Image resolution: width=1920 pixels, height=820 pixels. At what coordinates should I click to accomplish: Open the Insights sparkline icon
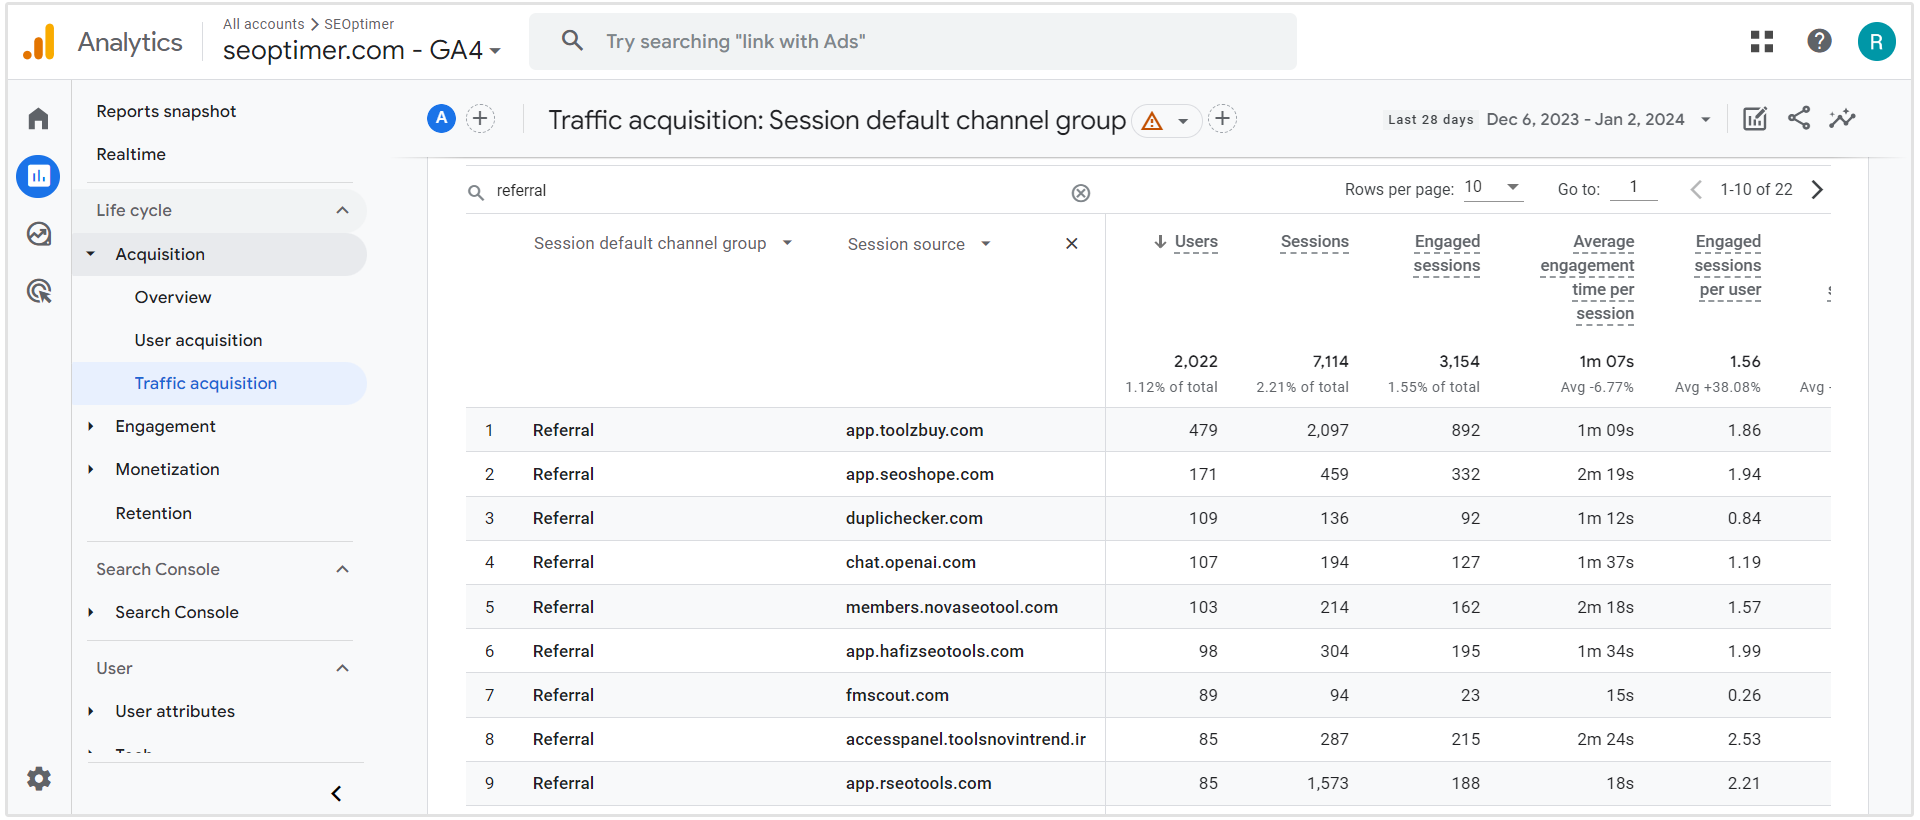pos(1841,119)
